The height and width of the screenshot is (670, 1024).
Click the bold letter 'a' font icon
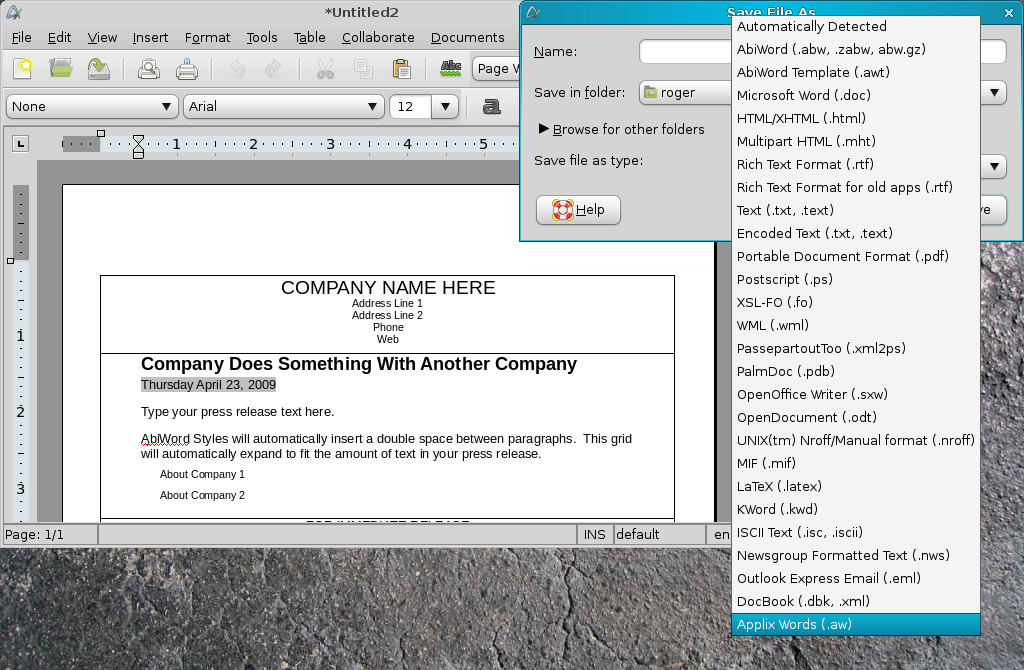(492, 106)
